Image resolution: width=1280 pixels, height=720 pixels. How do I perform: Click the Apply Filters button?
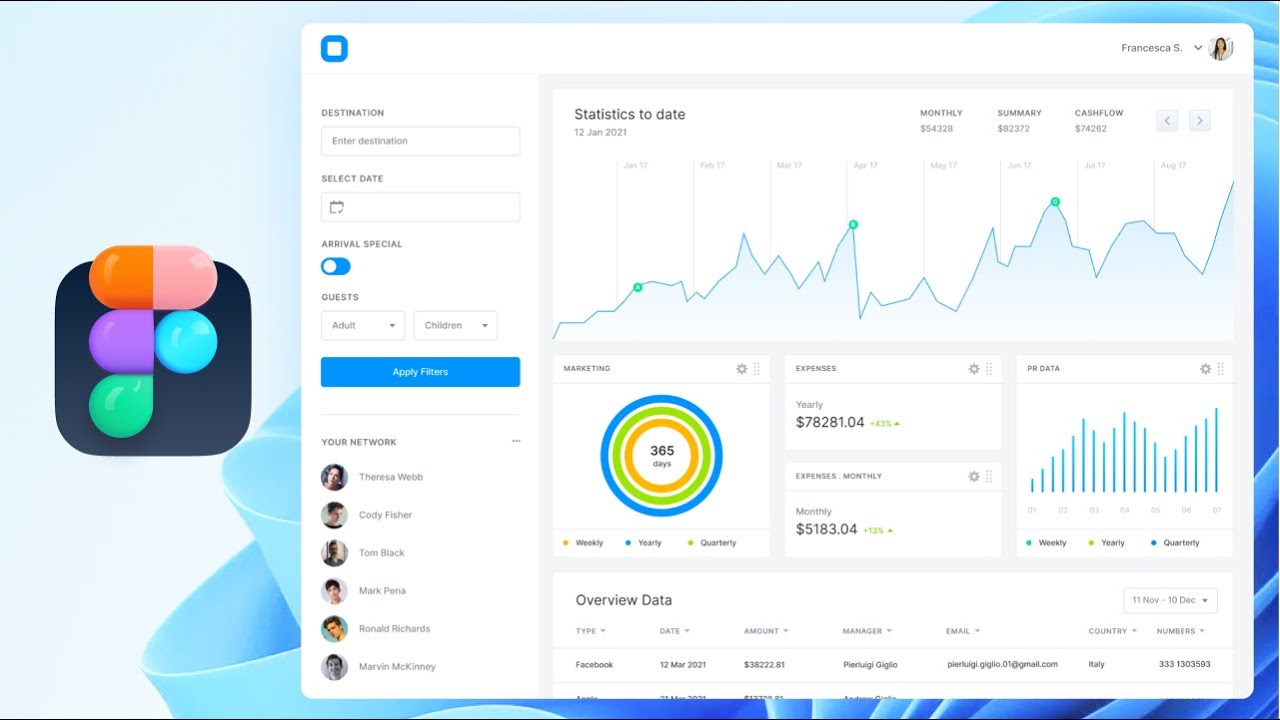[420, 372]
